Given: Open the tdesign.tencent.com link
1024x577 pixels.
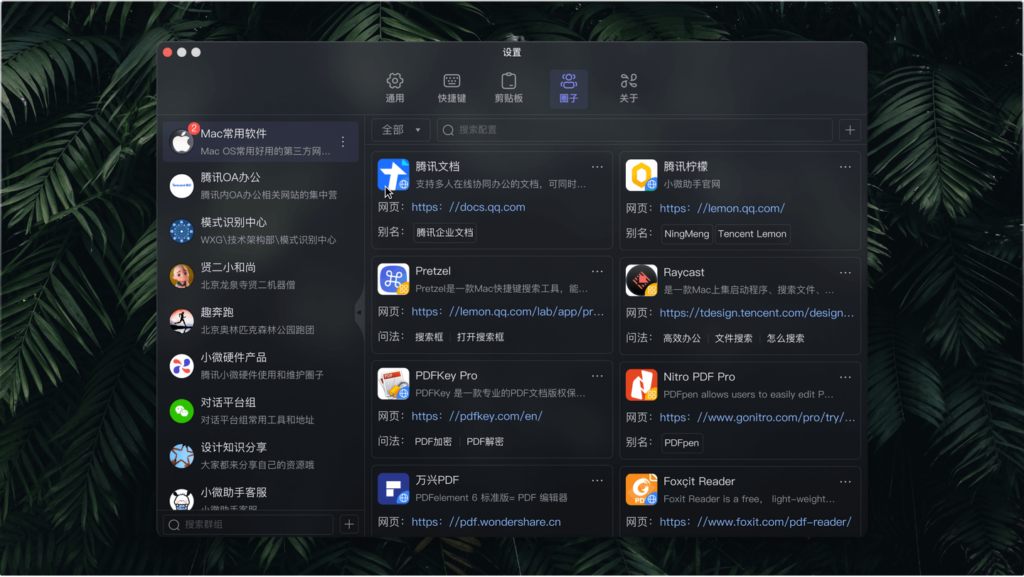Looking at the screenshot, I should pyautogui.click(x=757, y=313).
